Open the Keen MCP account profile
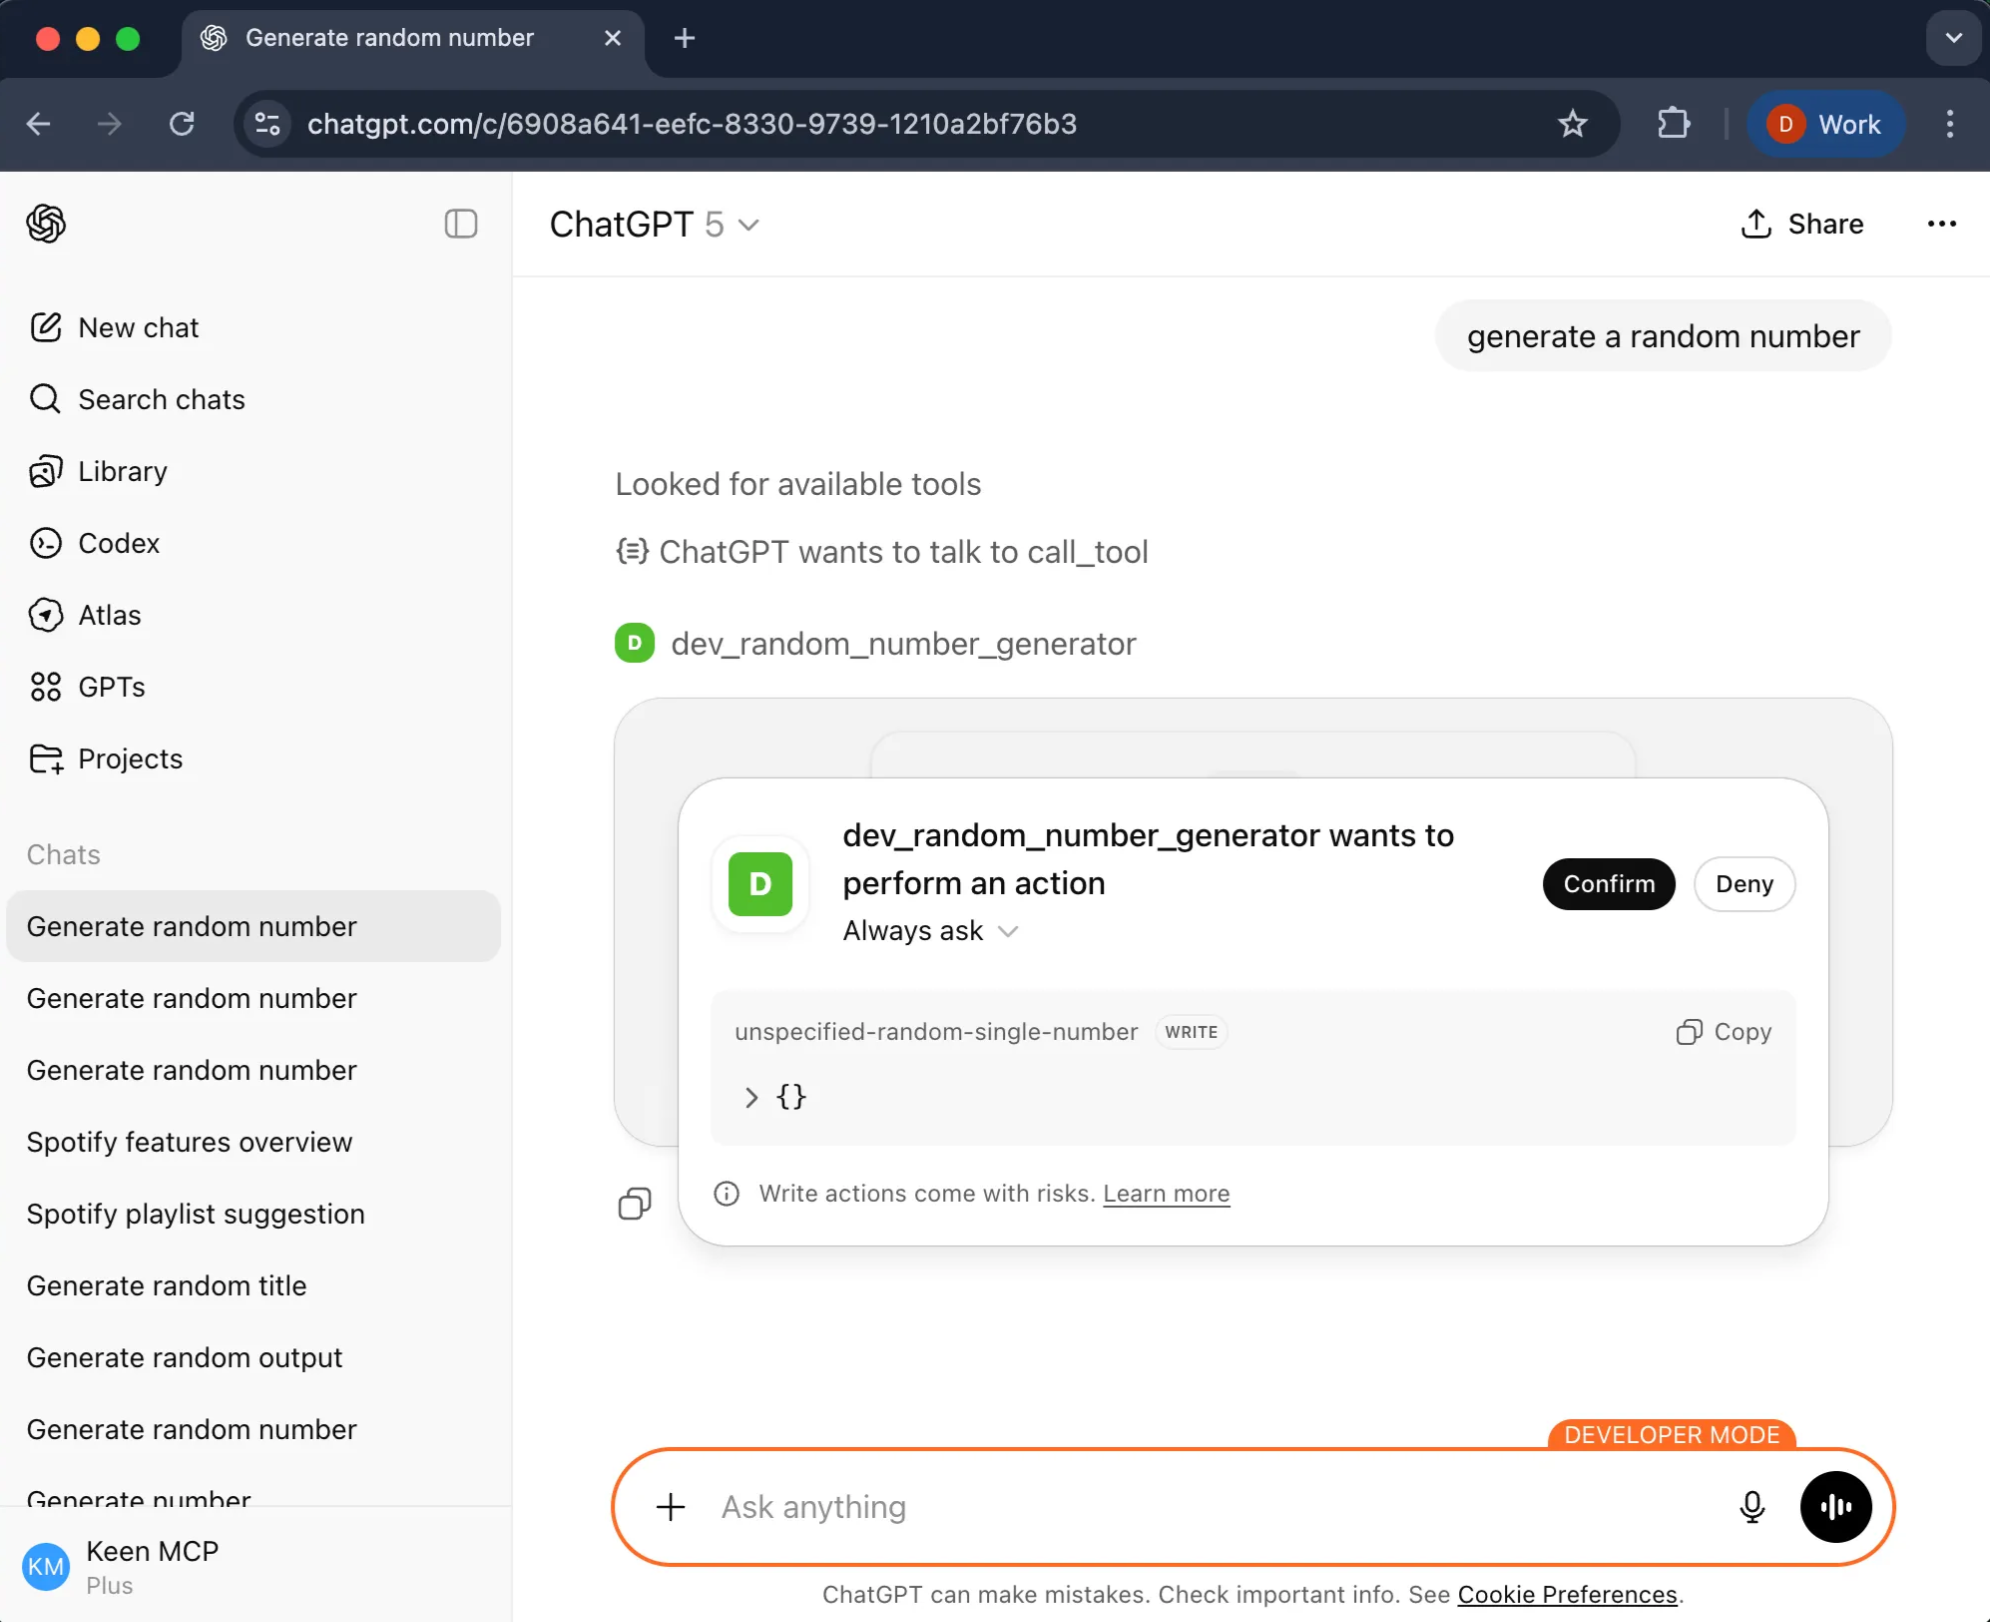This screenshot has width=1990, height=1622. 150,1566
